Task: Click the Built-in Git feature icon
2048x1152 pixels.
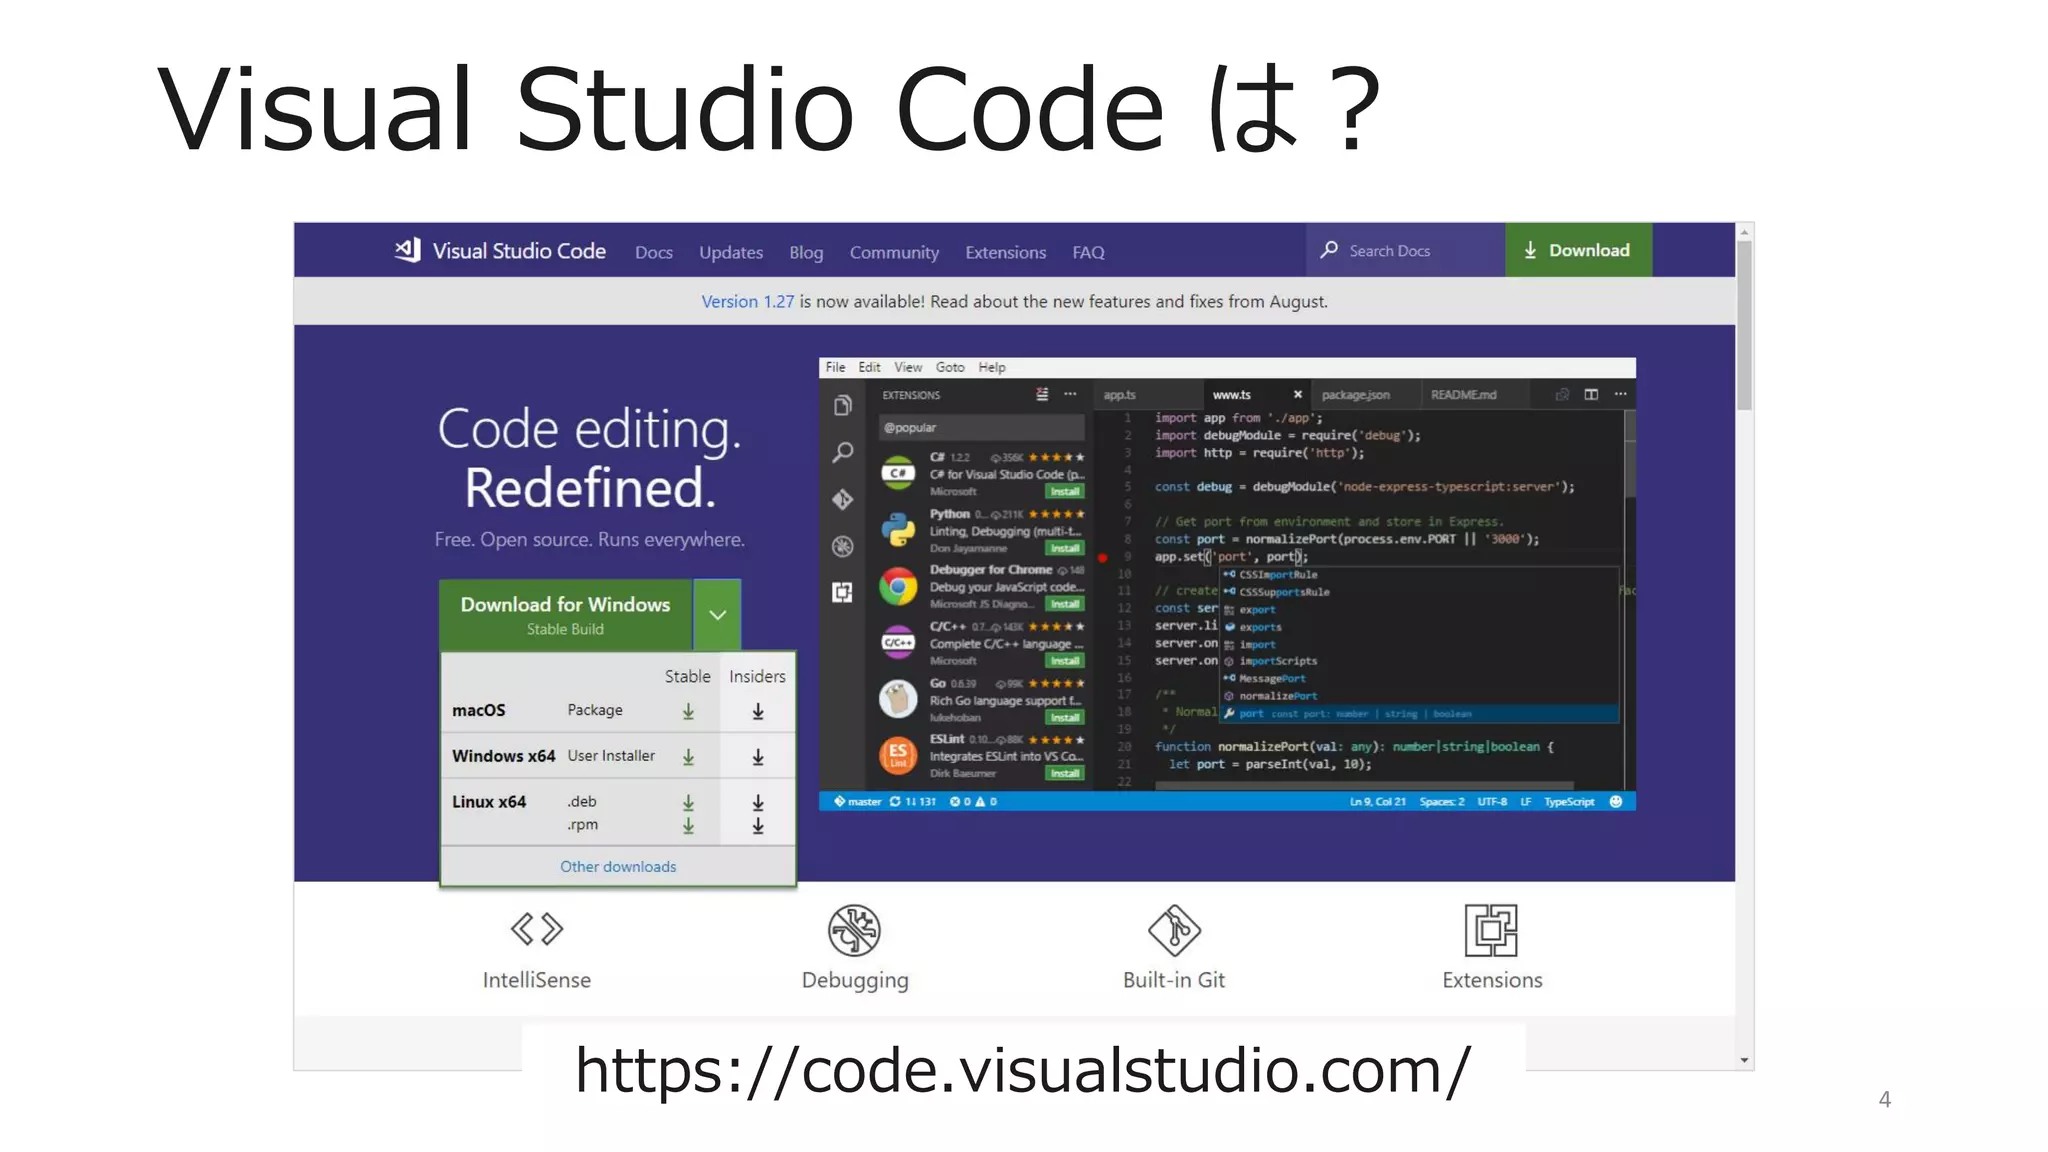Action: [x=1174, y=930]
